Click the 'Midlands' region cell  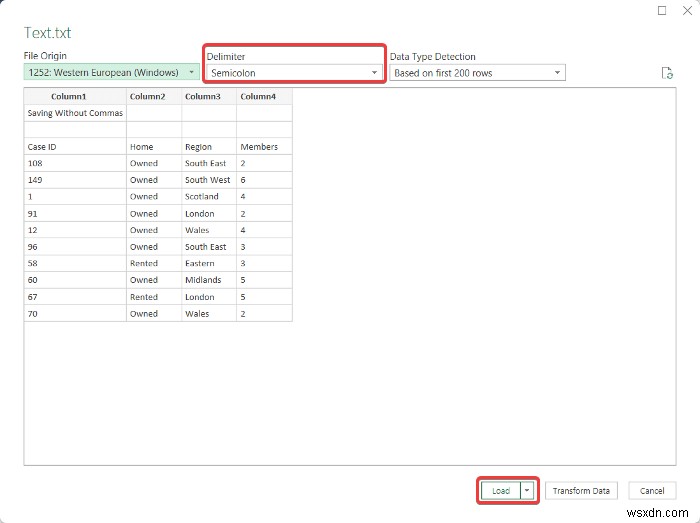tap(209, 280)
